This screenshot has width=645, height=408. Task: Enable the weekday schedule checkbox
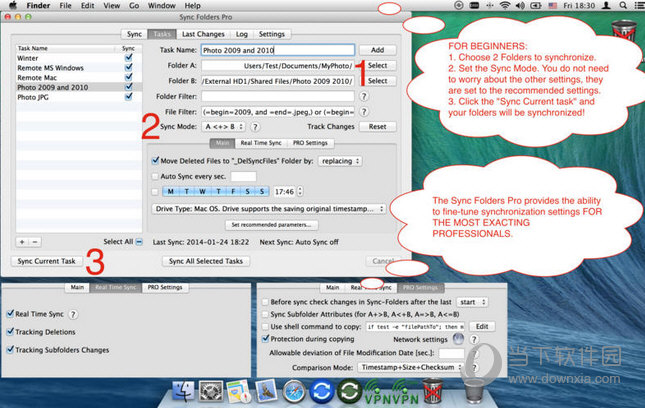155,192
